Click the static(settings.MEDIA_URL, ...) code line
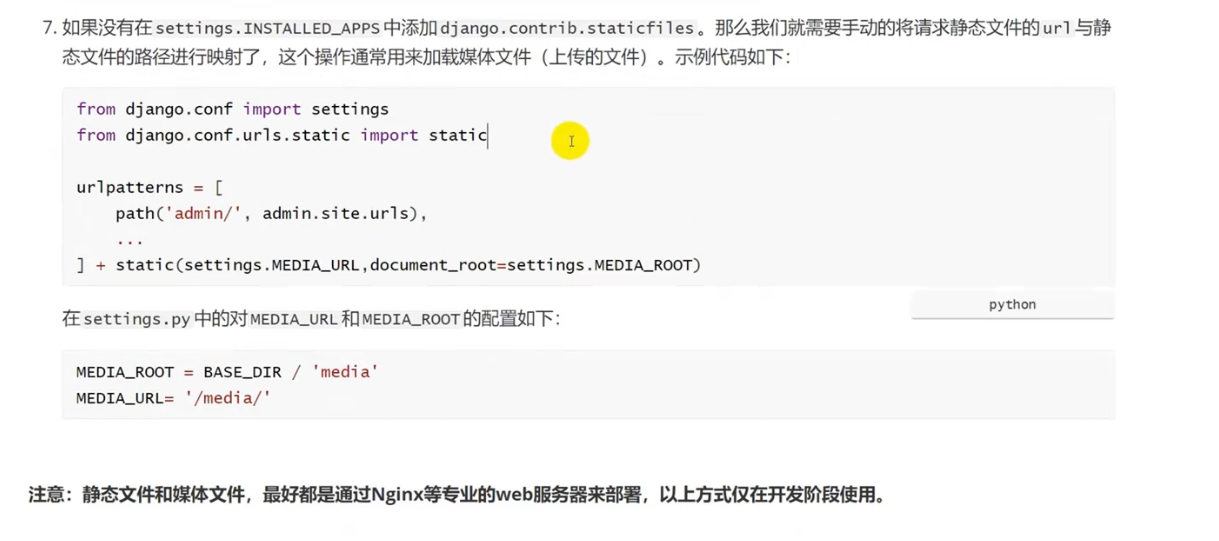The height and width of the screenshot is (541, 1219). click(x=388, y=265)
